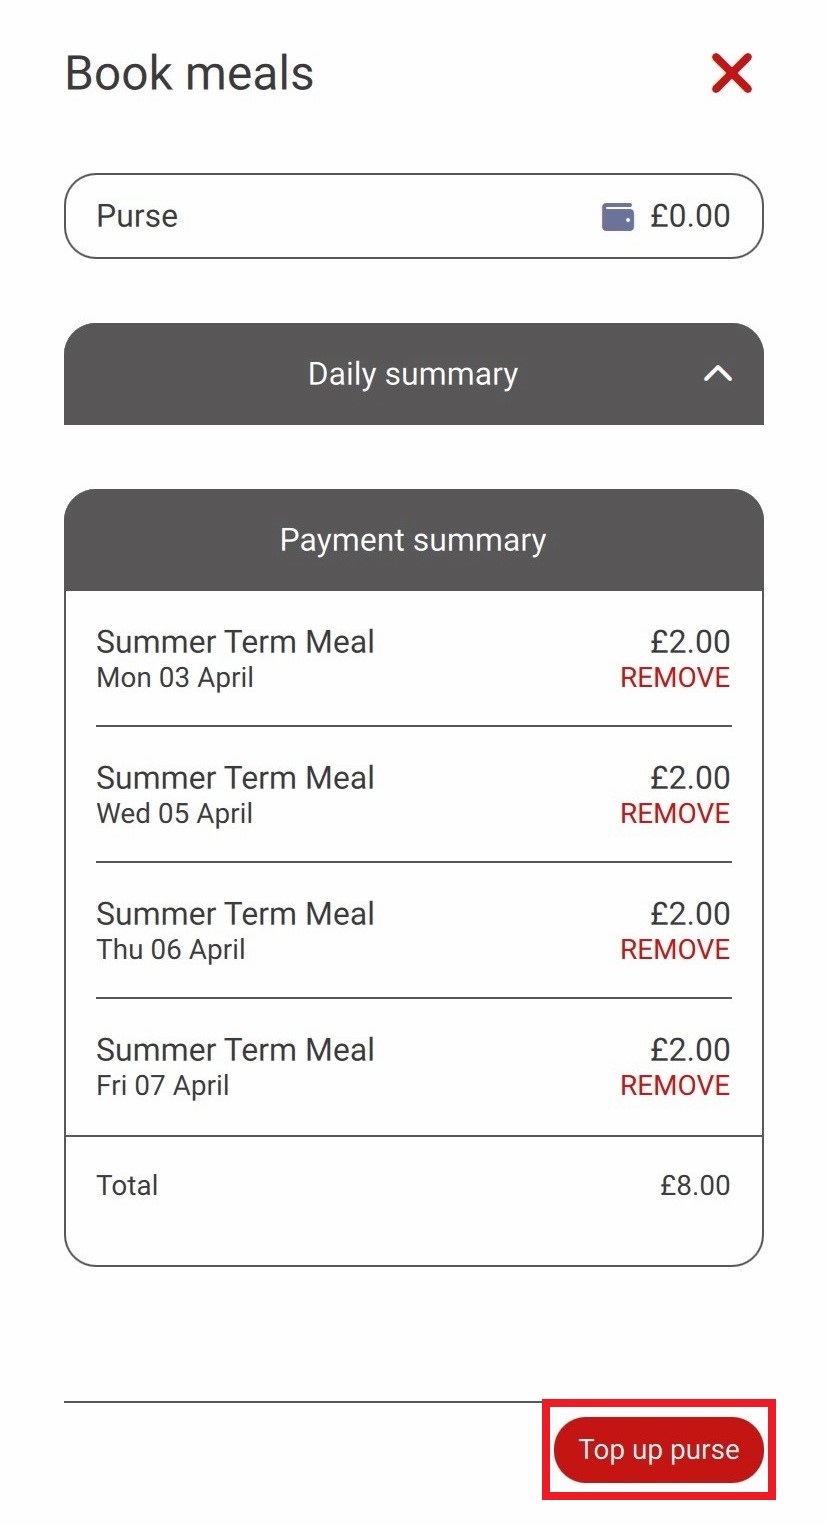Click the Payment summary header
Image resolution: width=828 pixels, height=1525 pixels.
click(x=414, y=540)
